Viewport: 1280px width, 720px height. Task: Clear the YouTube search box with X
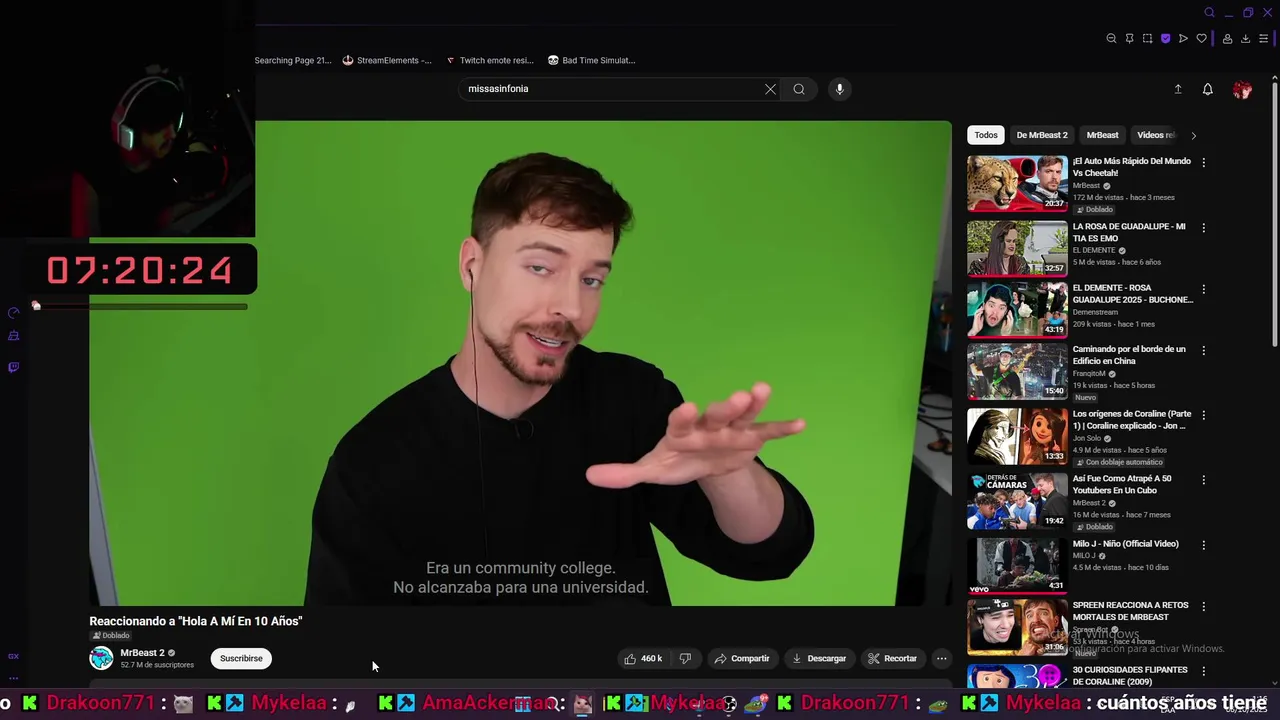770,89
